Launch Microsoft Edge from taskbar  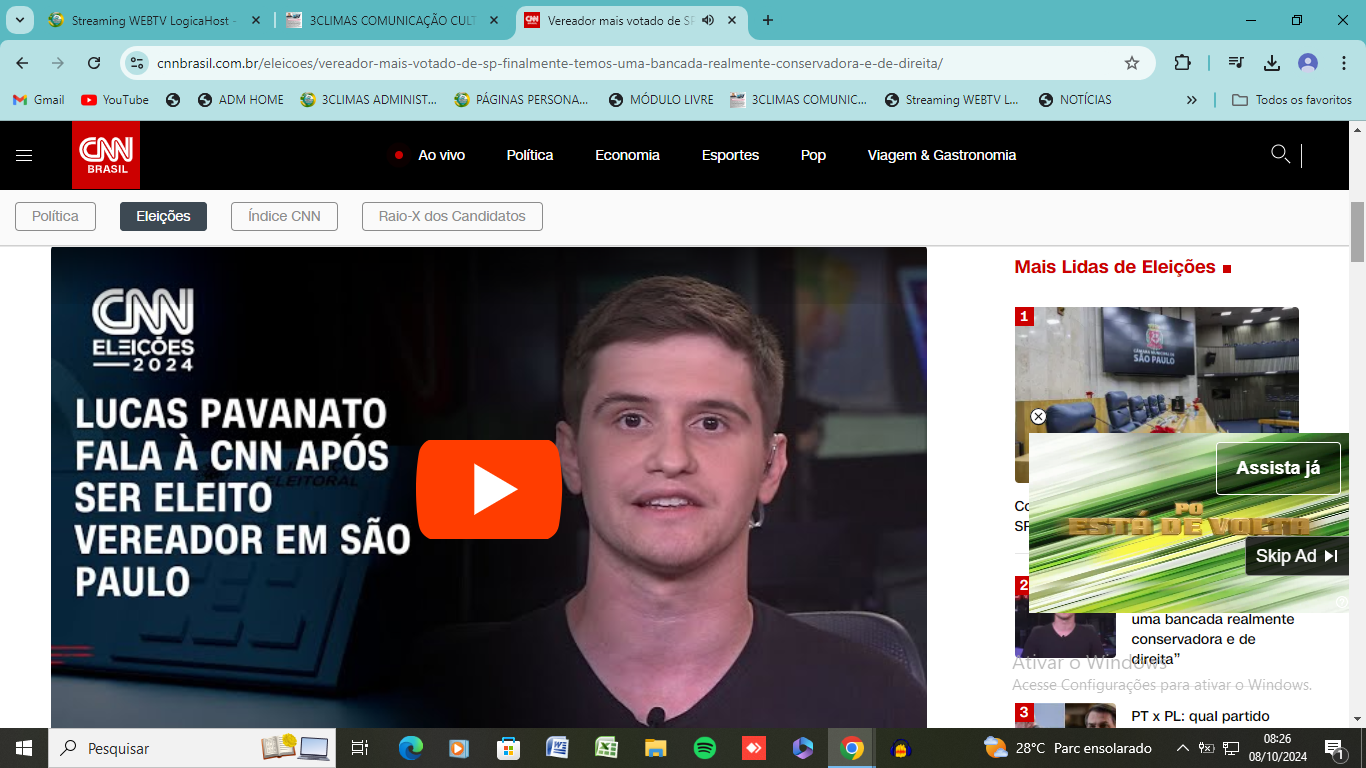(410, 748)
